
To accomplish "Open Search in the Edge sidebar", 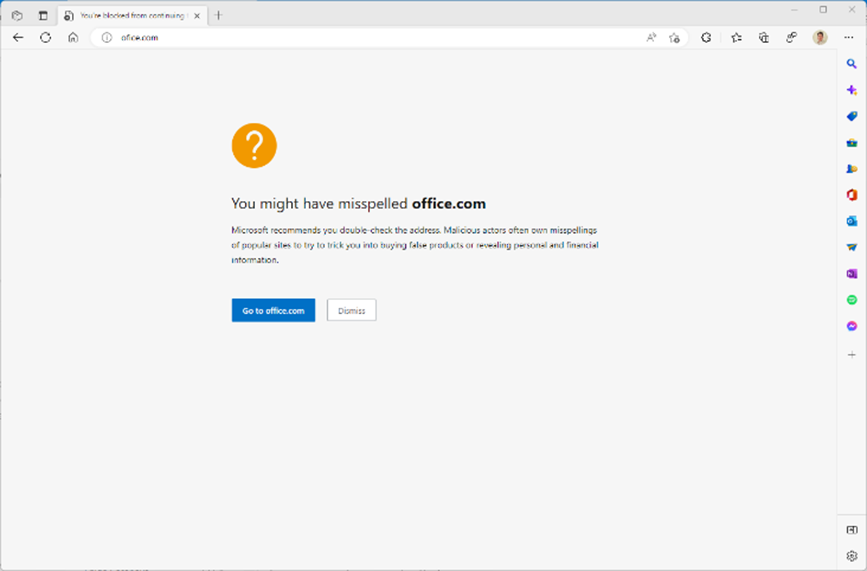I will click(852, 64).
